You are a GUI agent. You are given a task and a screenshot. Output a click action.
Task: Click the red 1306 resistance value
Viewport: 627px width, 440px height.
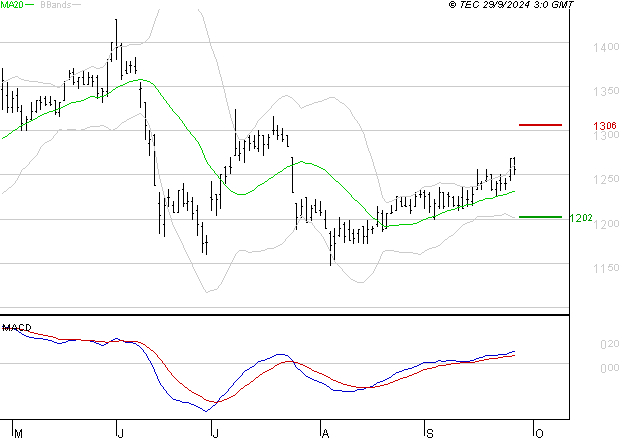(x=605, y=126)
